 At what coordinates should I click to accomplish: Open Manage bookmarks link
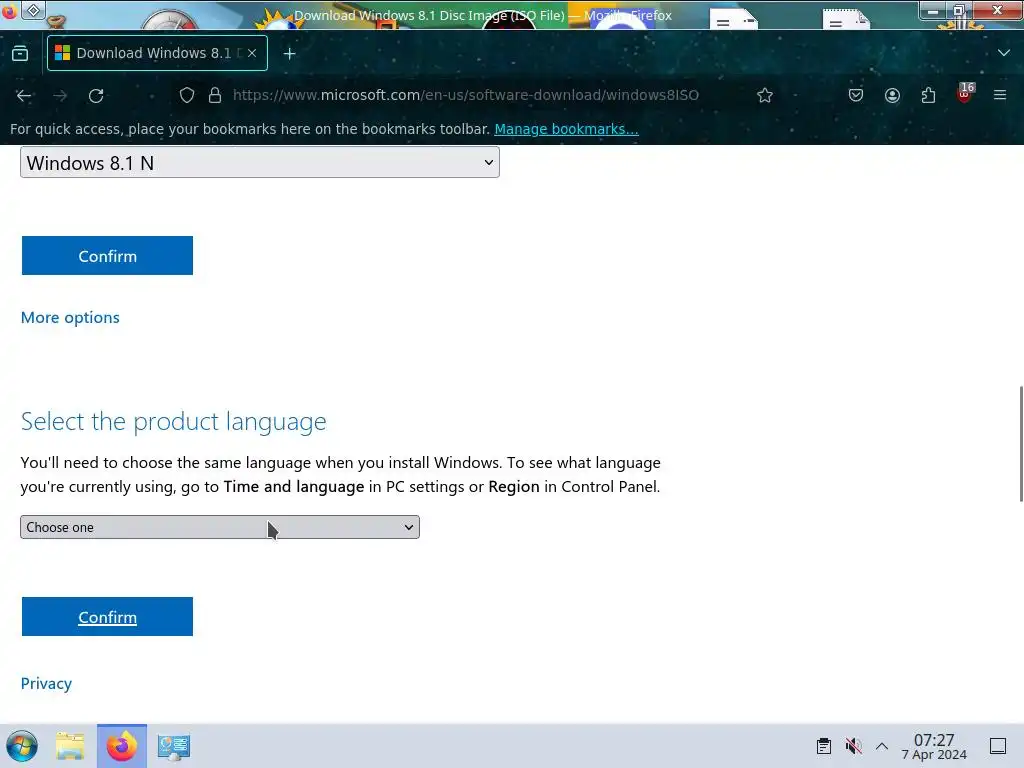point(566,129)
